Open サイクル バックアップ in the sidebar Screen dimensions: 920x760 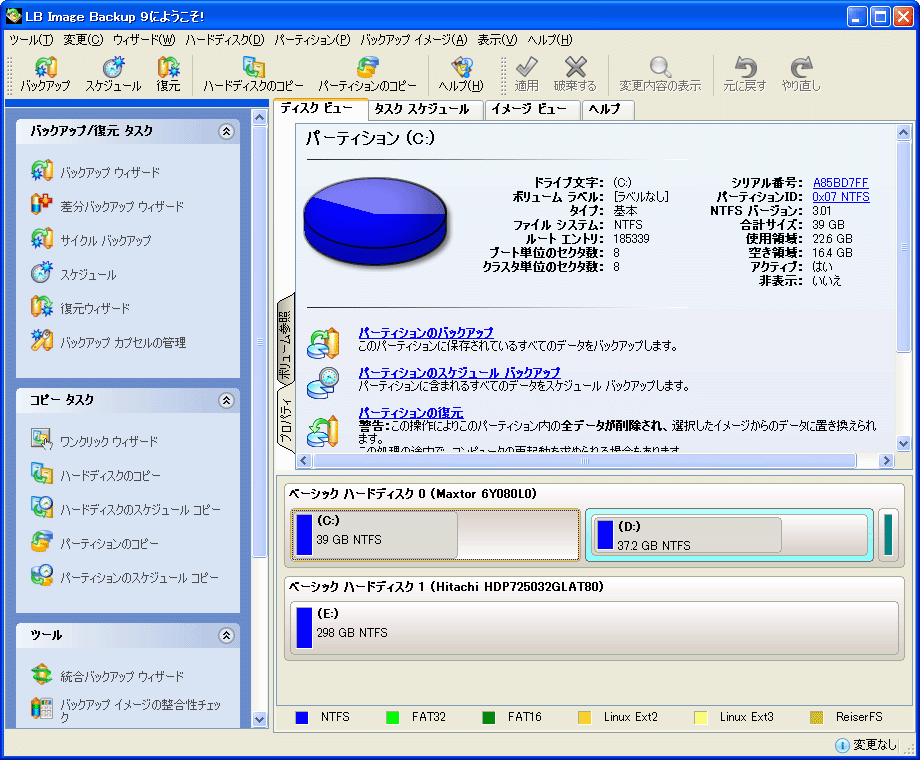click(x=91, y=240)
